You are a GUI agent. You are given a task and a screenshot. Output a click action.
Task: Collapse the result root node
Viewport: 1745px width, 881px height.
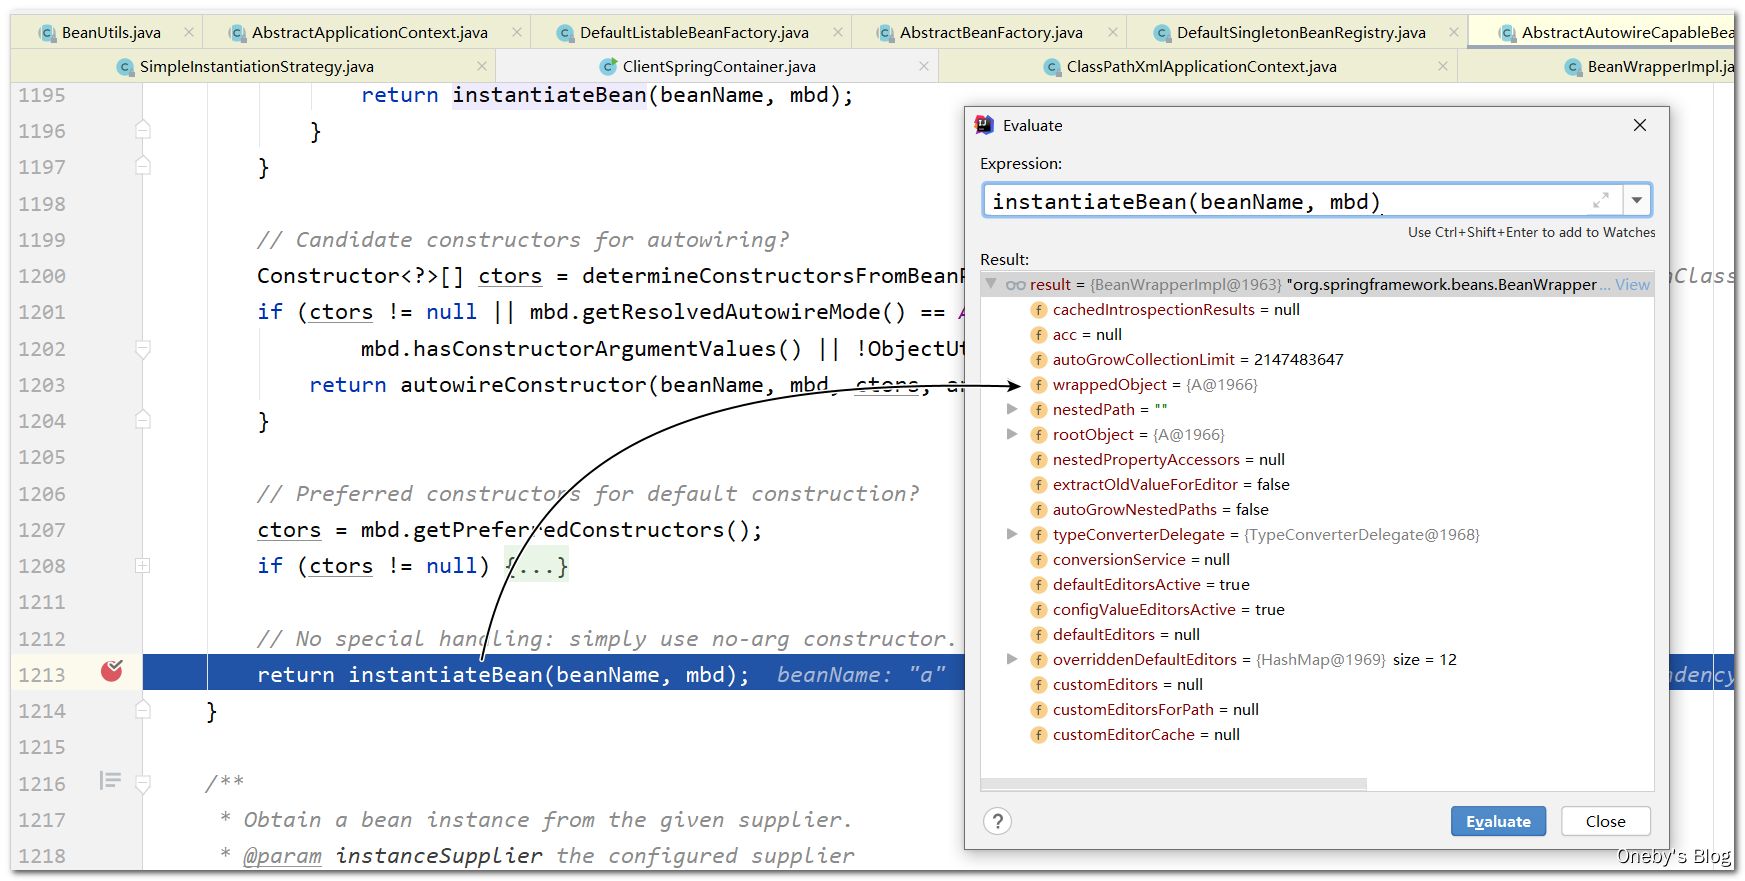[991, 284]
